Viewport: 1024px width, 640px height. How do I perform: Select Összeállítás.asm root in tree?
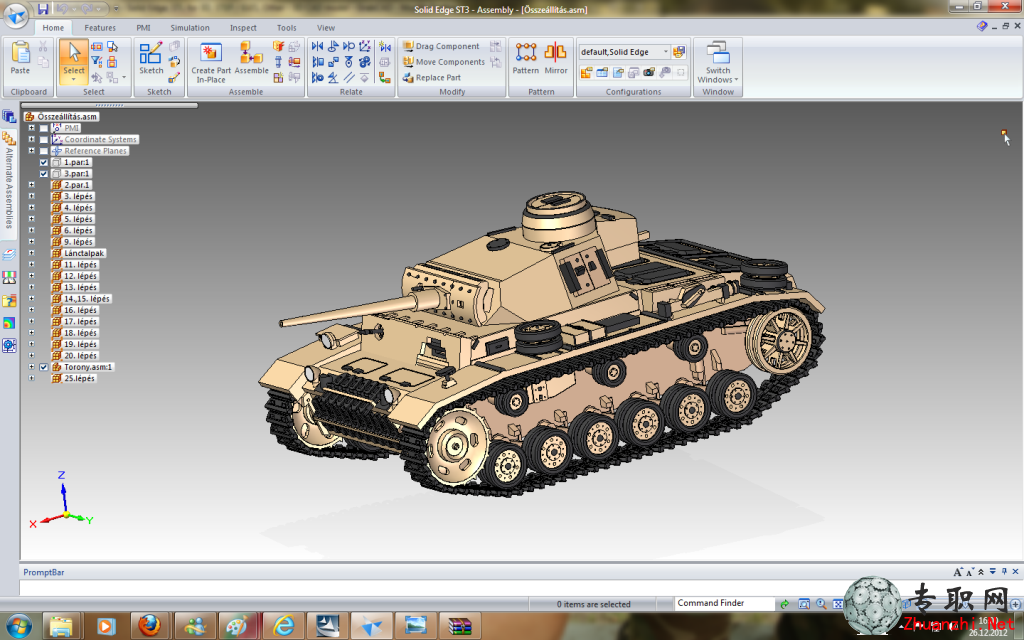tap(62, 117)
